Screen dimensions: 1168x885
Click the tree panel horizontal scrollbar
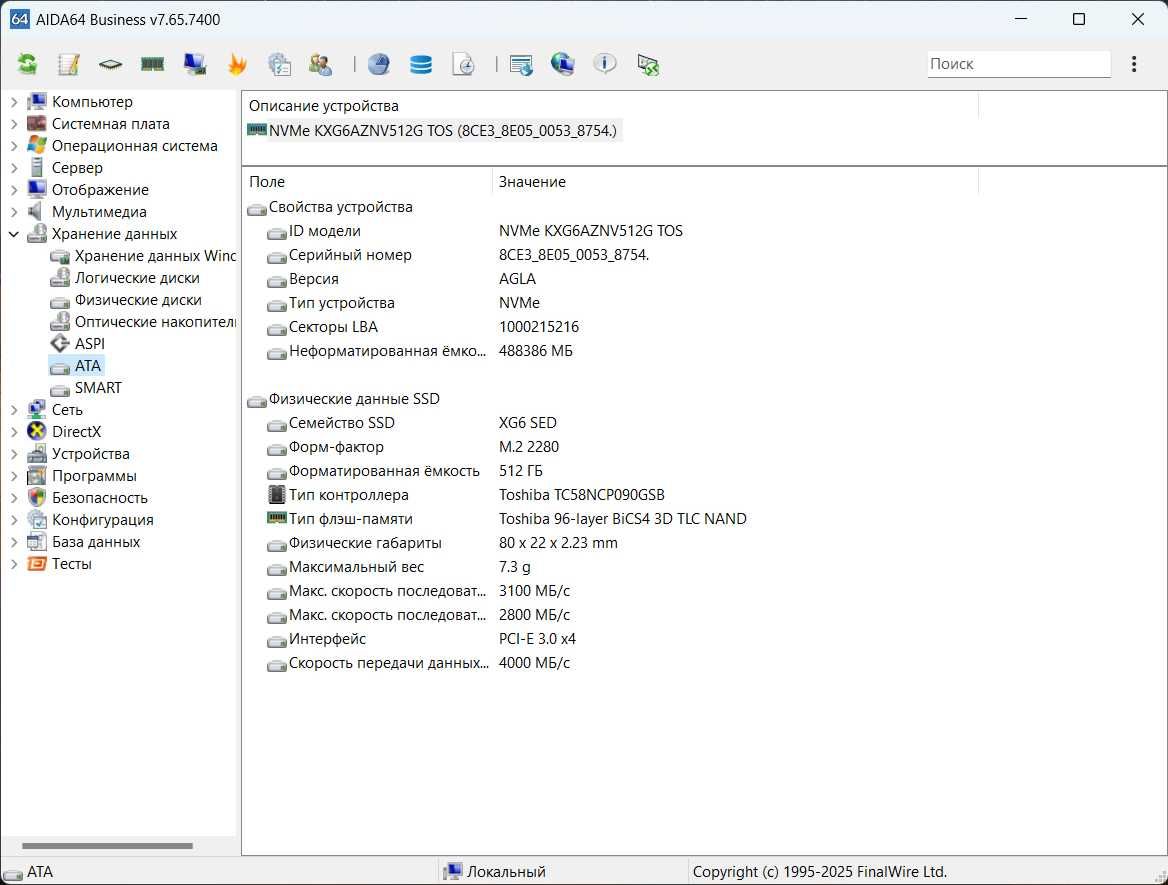(x=107, y=846)
